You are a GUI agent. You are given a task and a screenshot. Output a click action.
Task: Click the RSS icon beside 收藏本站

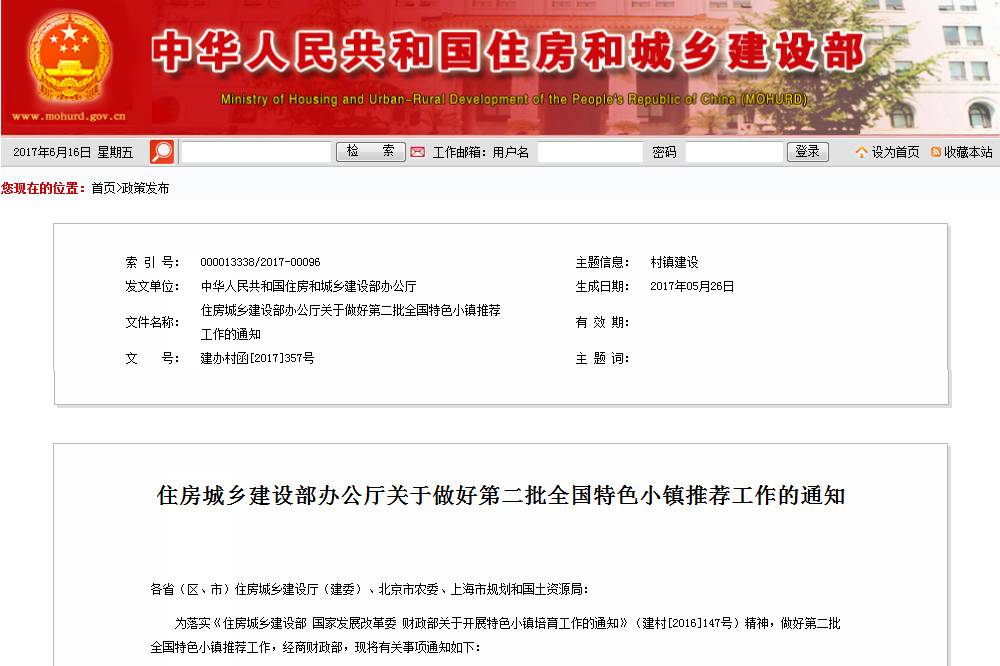936,152
